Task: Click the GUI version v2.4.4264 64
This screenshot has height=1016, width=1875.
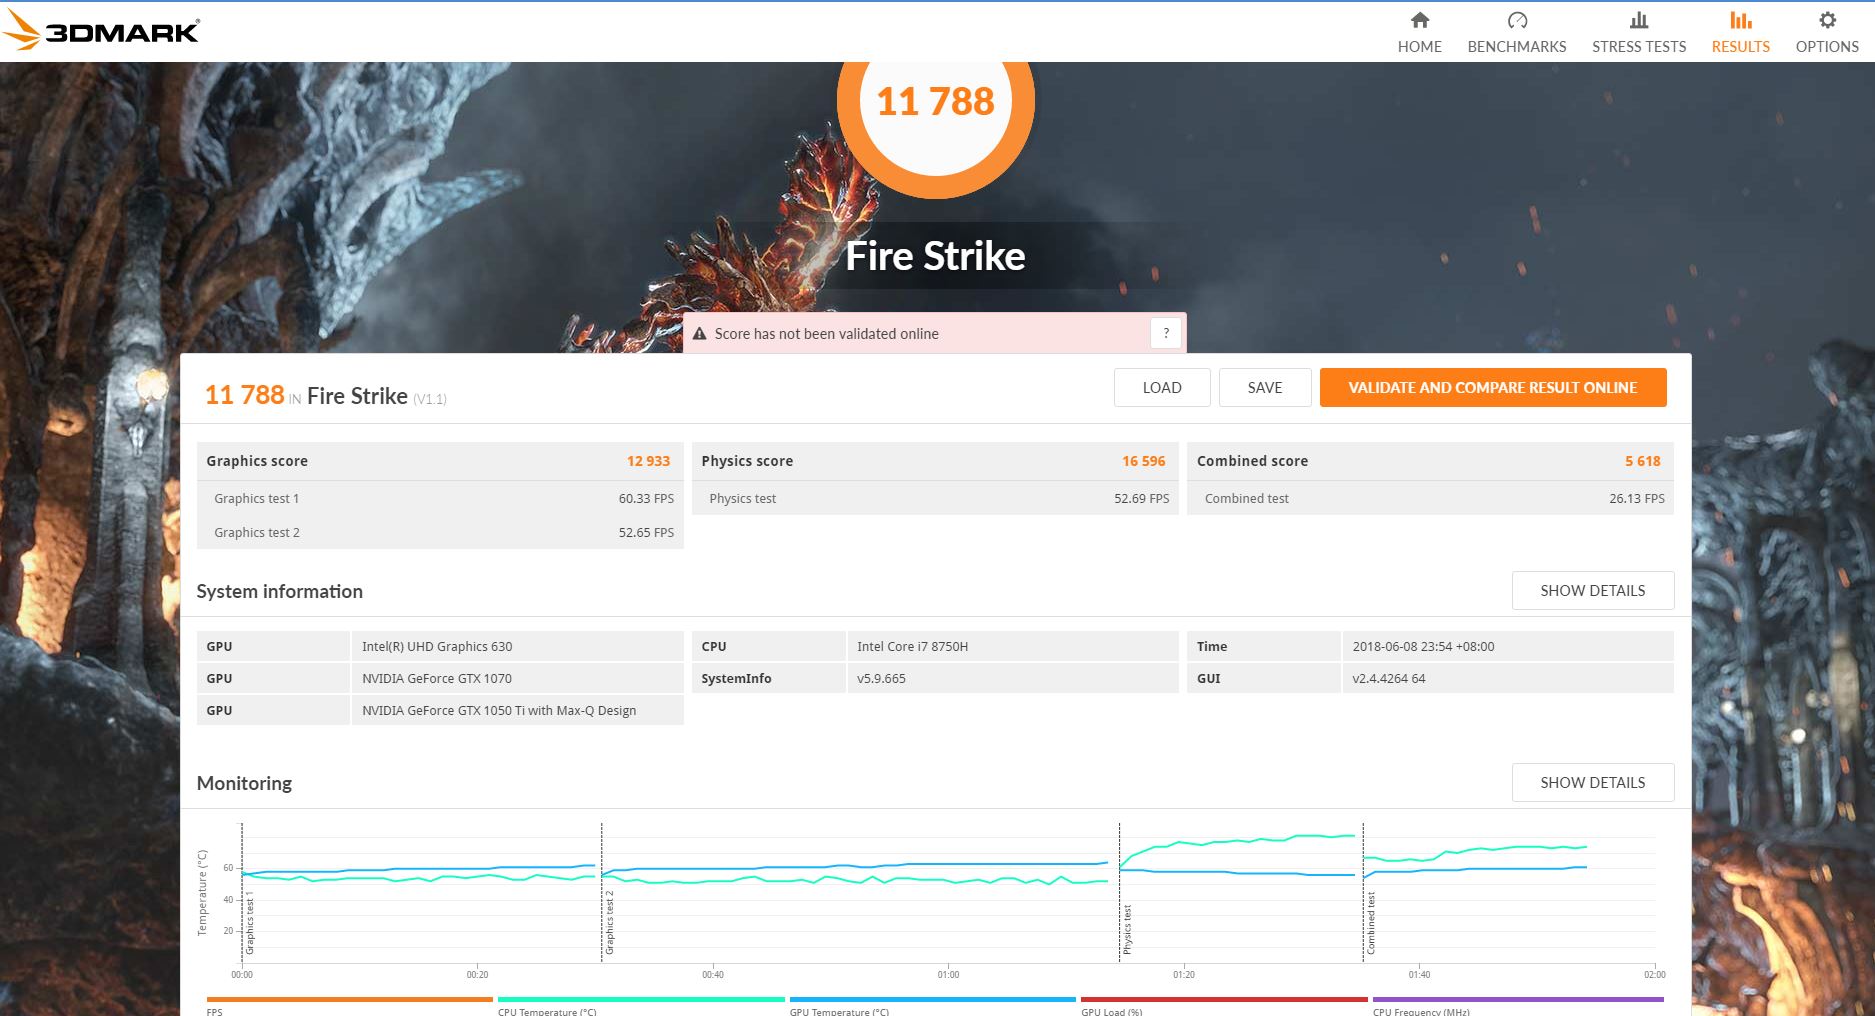Action: point(1388,678)
